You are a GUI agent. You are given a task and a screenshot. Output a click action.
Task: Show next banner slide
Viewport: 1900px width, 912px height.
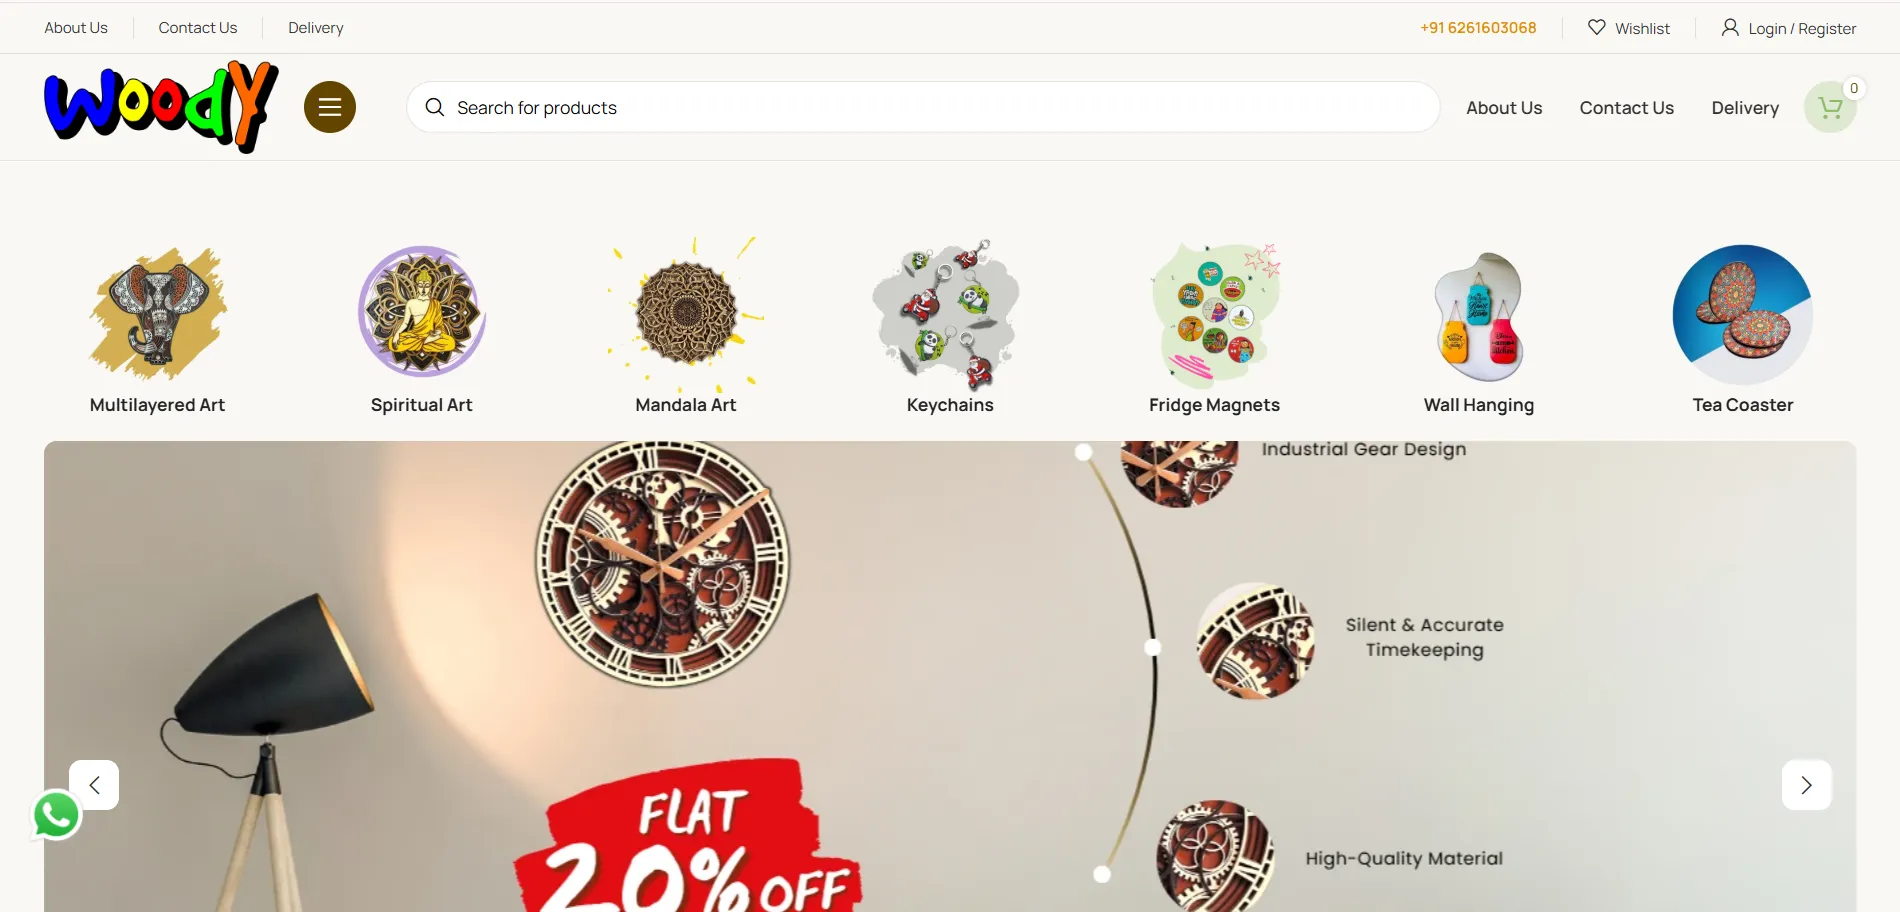1806,785
